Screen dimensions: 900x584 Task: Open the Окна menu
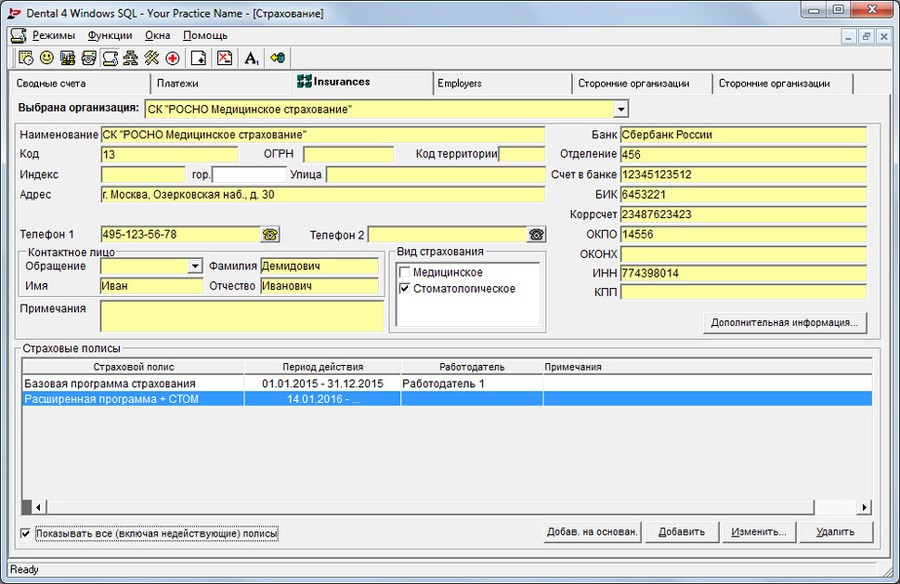157,36
